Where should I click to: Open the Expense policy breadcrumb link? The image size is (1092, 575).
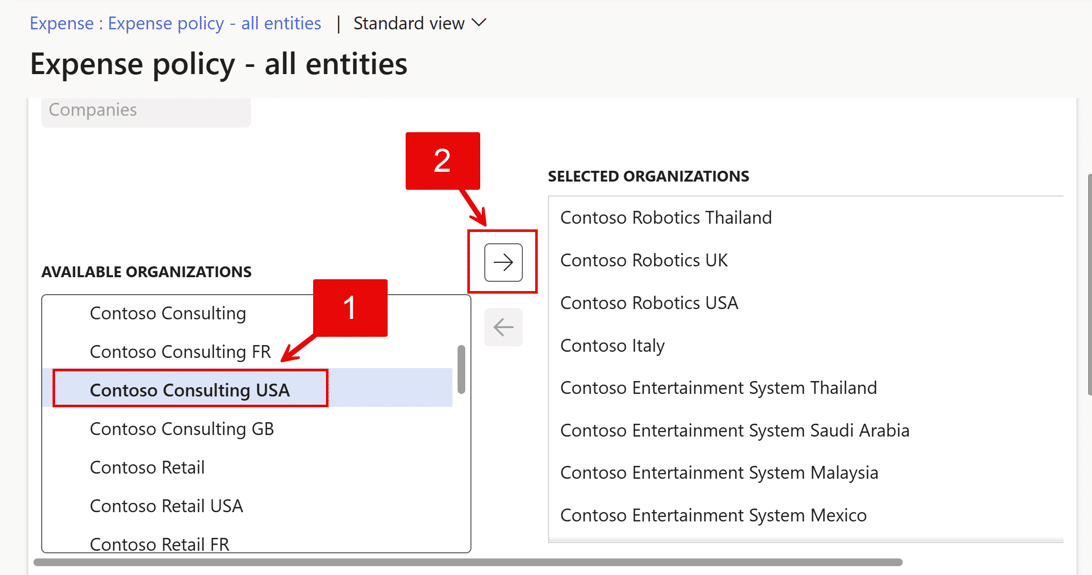(175, 23)
